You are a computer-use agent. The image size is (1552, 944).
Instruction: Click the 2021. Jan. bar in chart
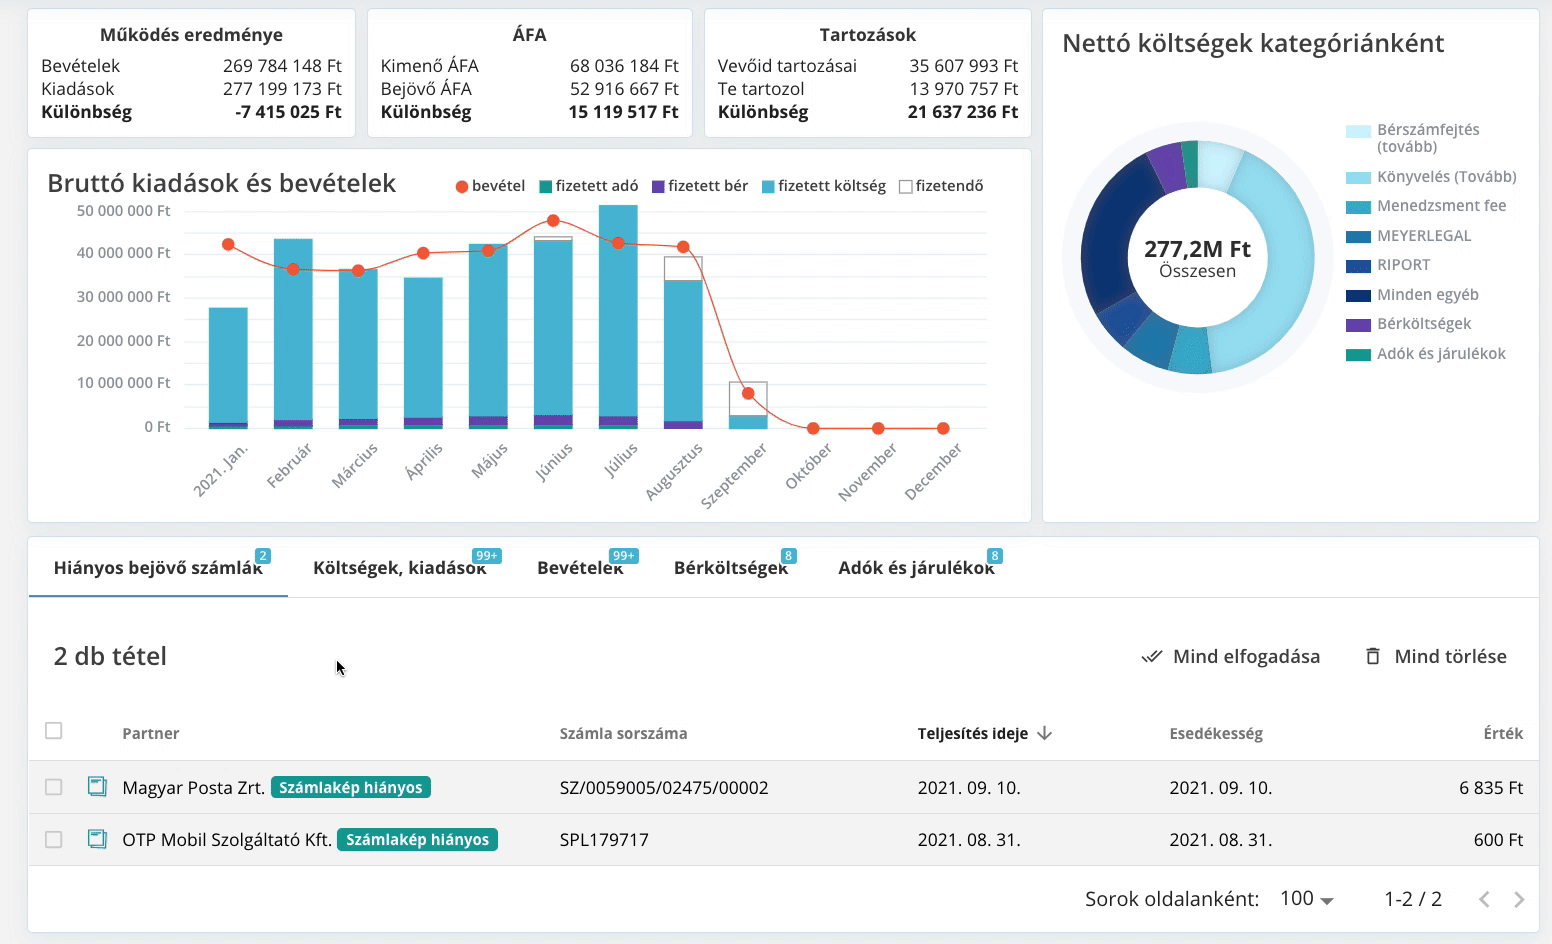(x=228, y=368)
